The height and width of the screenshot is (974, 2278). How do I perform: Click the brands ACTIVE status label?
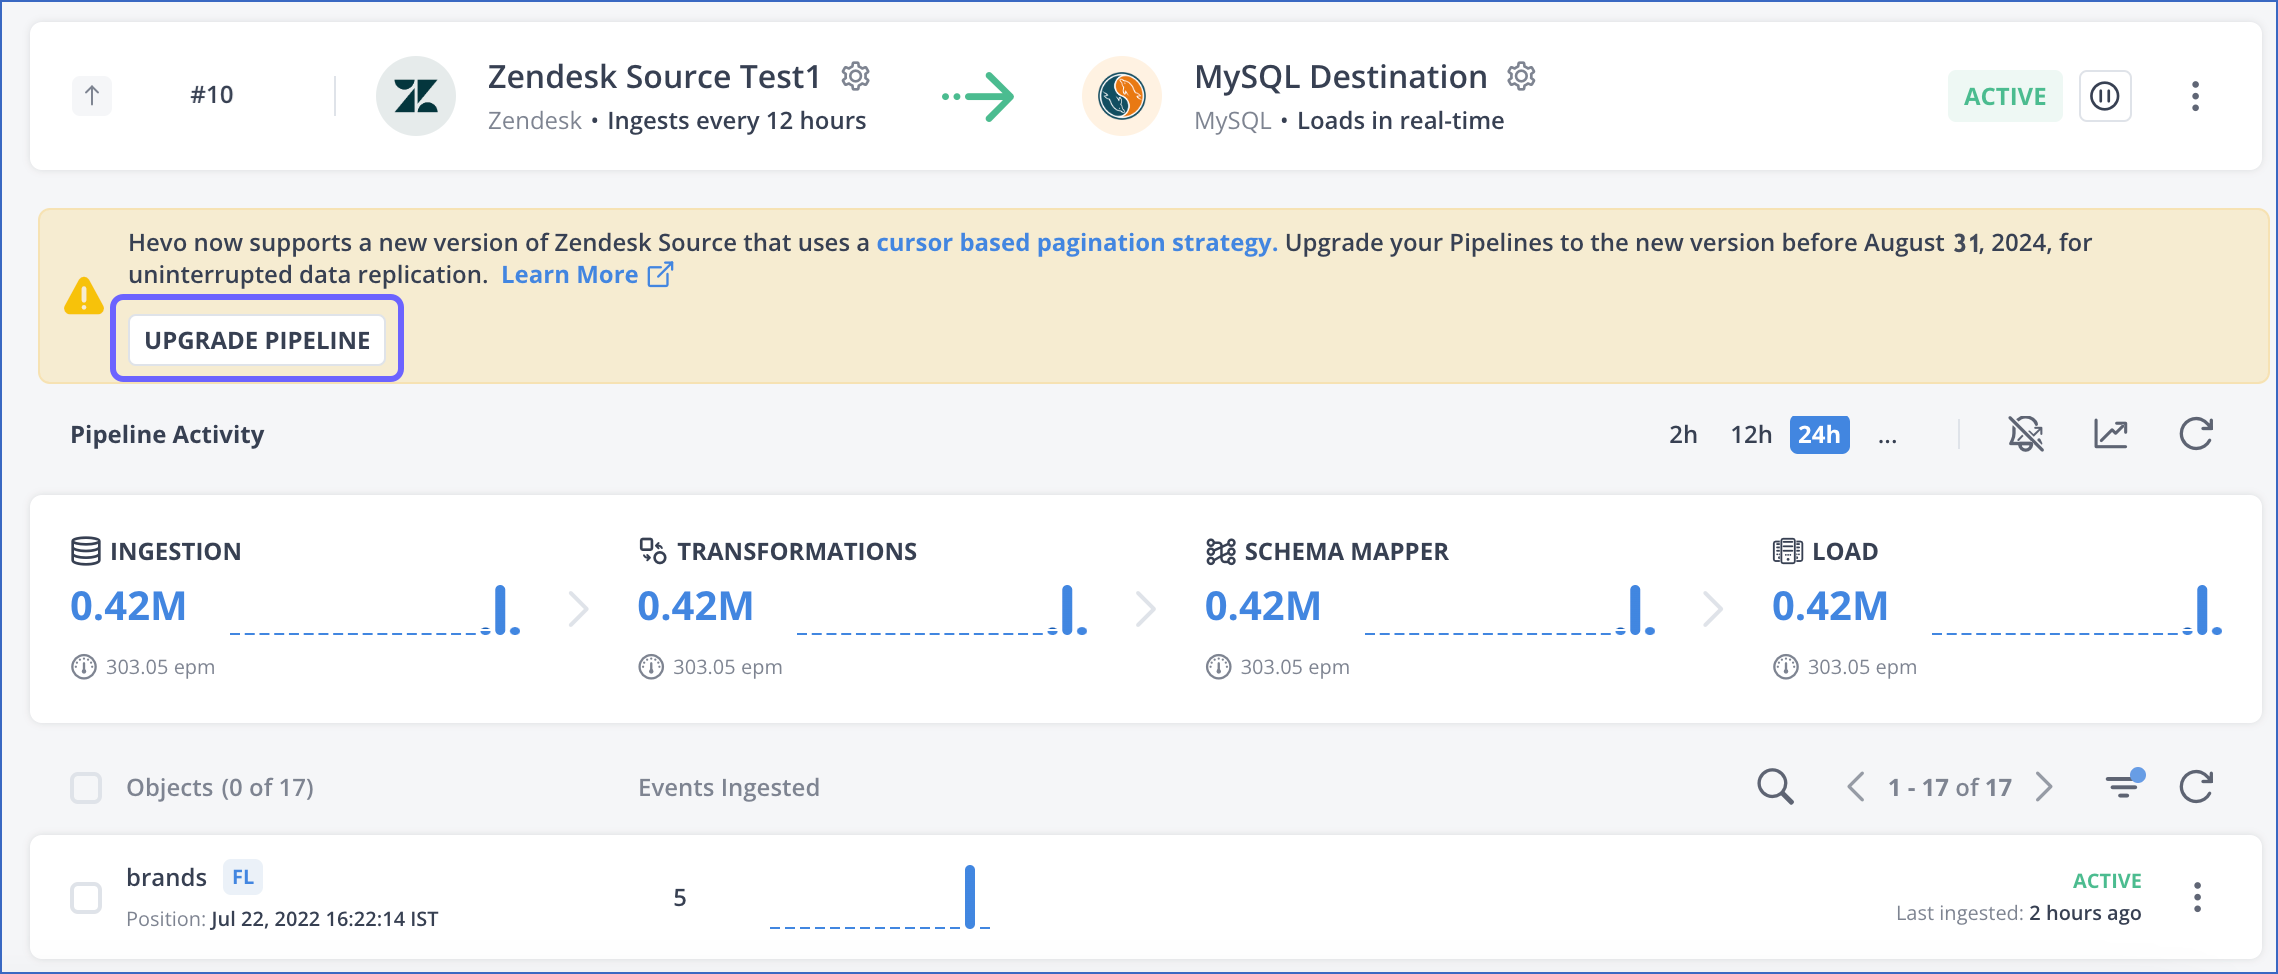pos(2107,881)
